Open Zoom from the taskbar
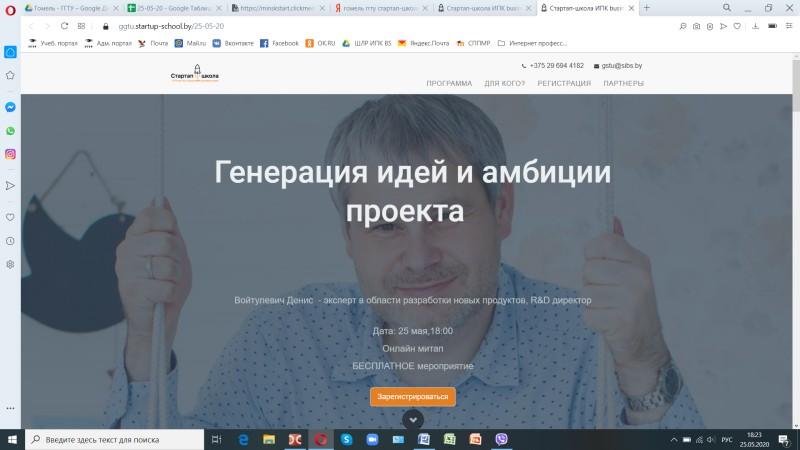Image resolution: width=800 pixels, height=450 pixels. coord(372,439)
